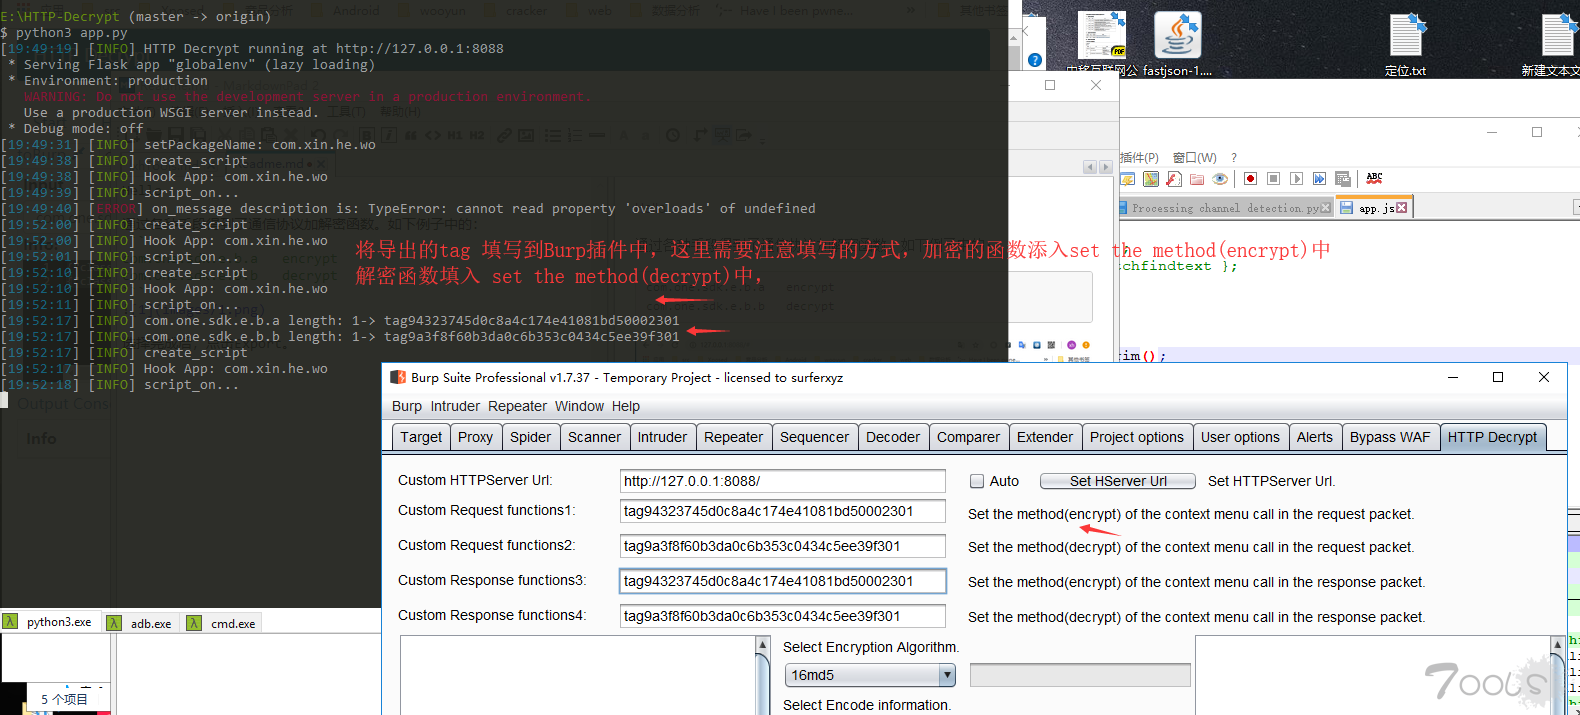Switch to the Spider tab
The image size is (1580, 715).
click(530, 437)
